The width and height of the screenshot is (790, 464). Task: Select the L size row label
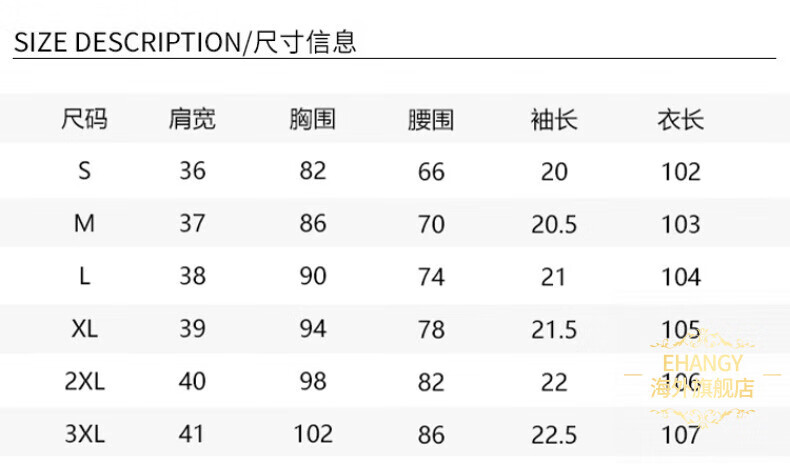84,276
